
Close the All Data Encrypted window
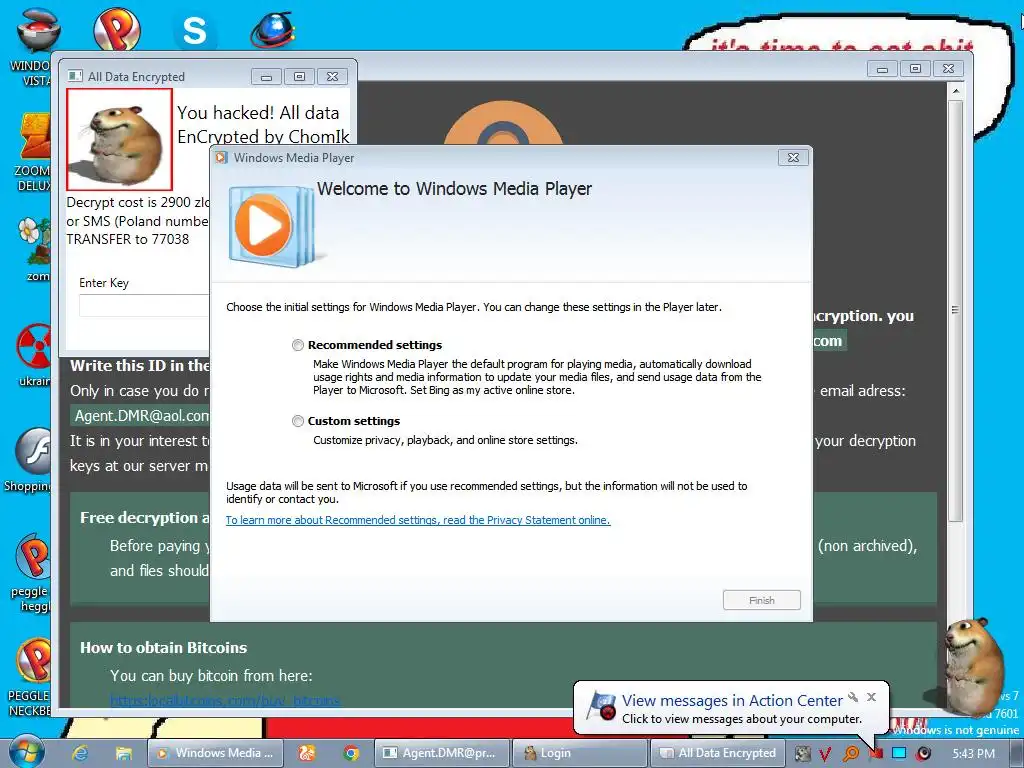point(332,77)
